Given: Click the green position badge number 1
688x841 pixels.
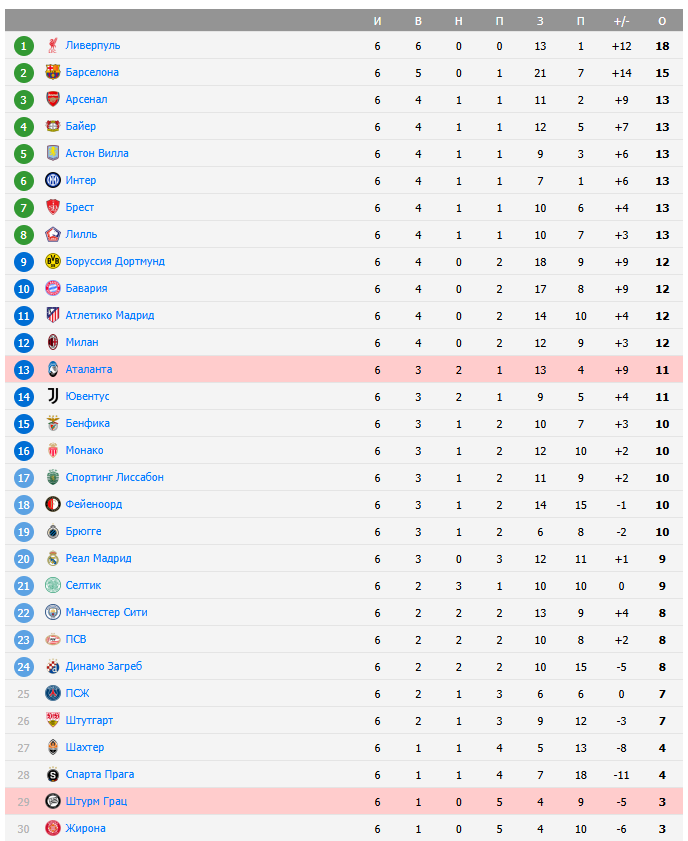Looking at the screenshot, I should [x=24, y=45].
